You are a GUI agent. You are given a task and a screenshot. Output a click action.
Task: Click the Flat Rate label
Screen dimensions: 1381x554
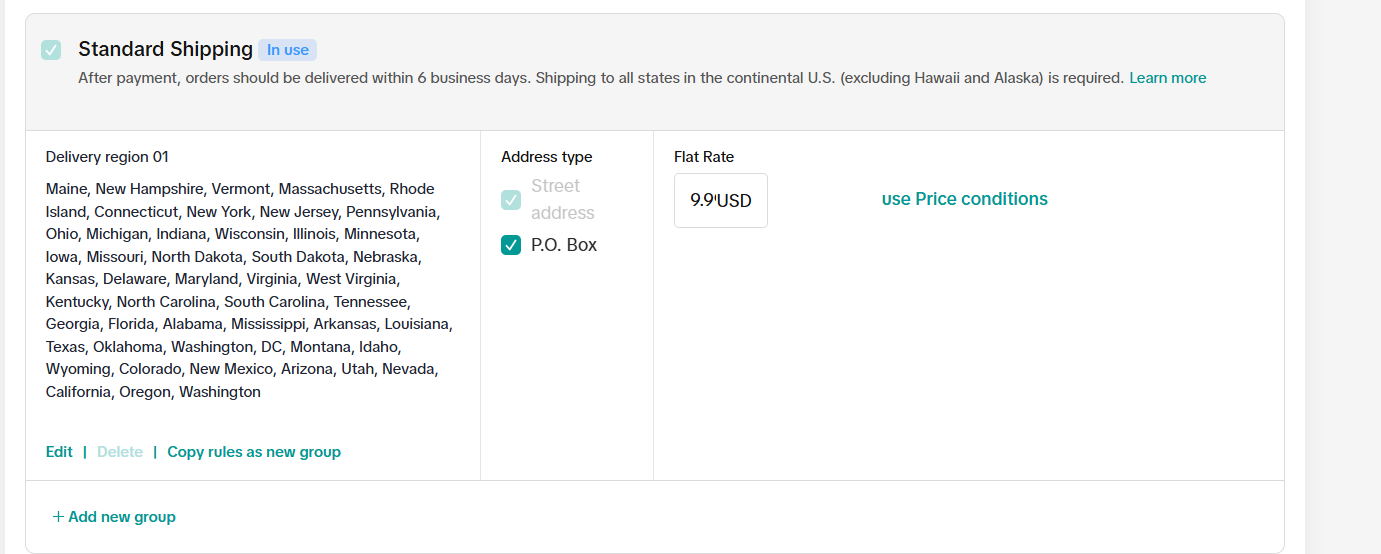pos(704,157)
